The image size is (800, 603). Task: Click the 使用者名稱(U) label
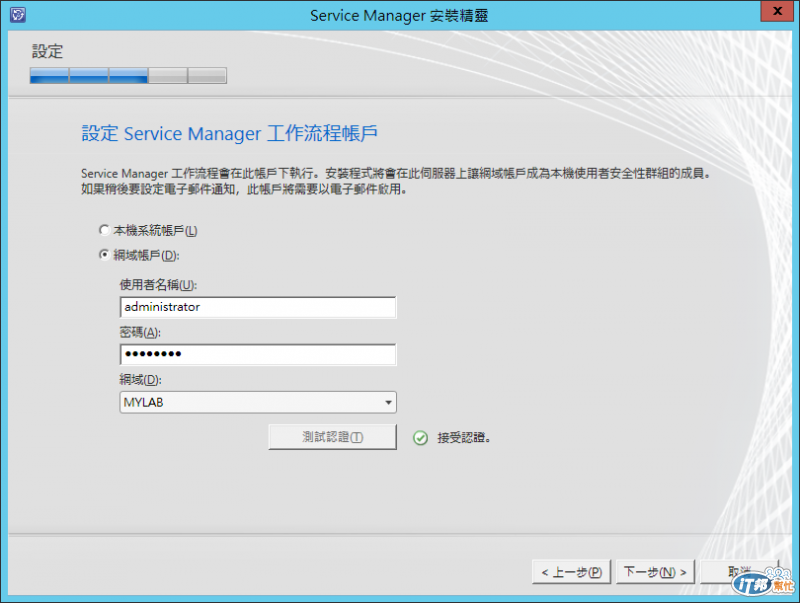158,285
